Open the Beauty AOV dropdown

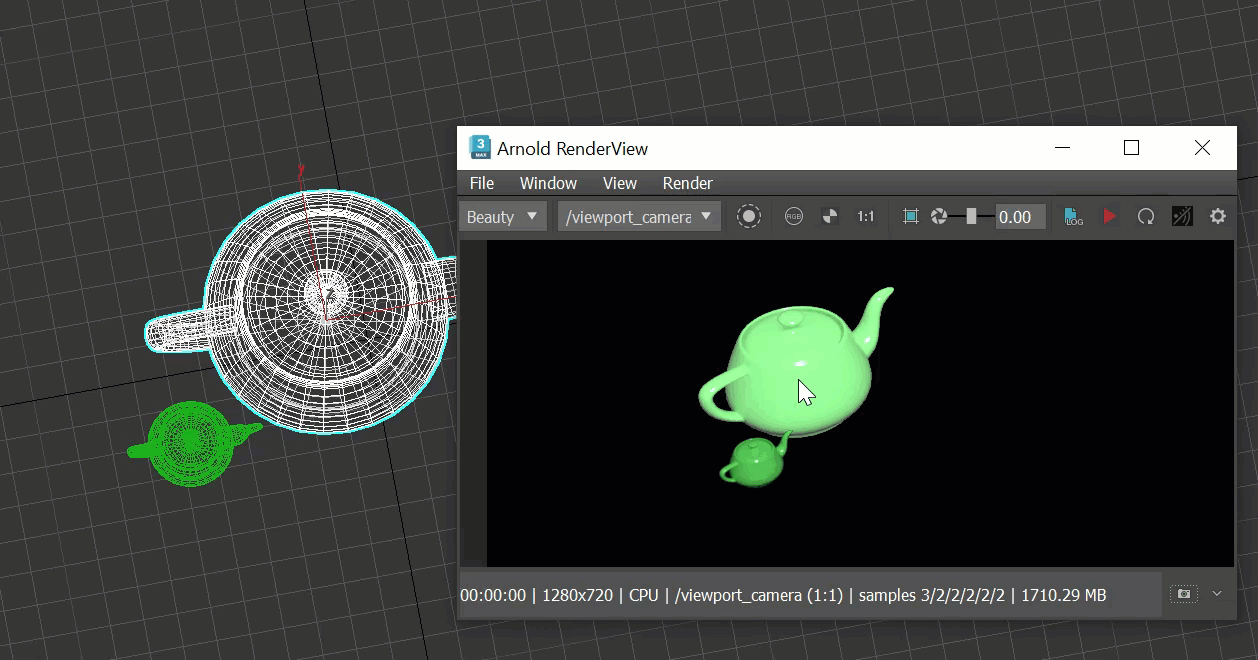tap(503, 216)
